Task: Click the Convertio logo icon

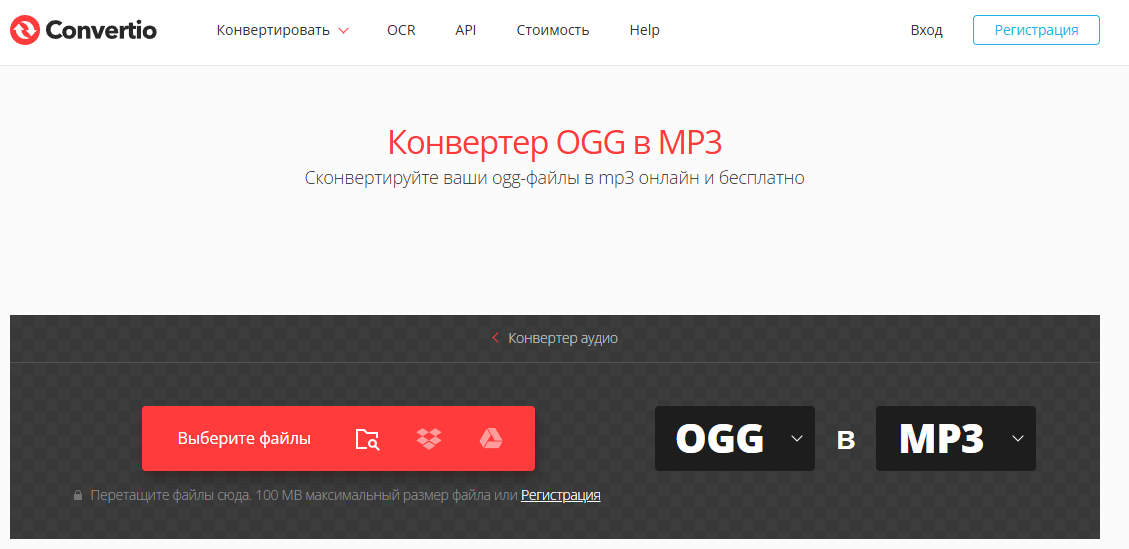Action: click(x=25, y=30)
